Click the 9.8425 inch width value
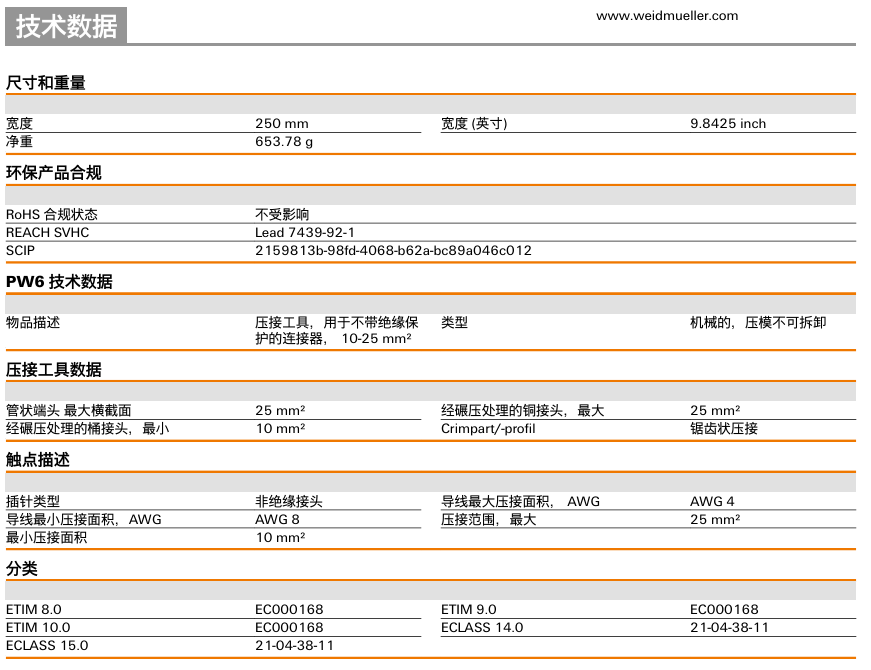 [728, 124]
